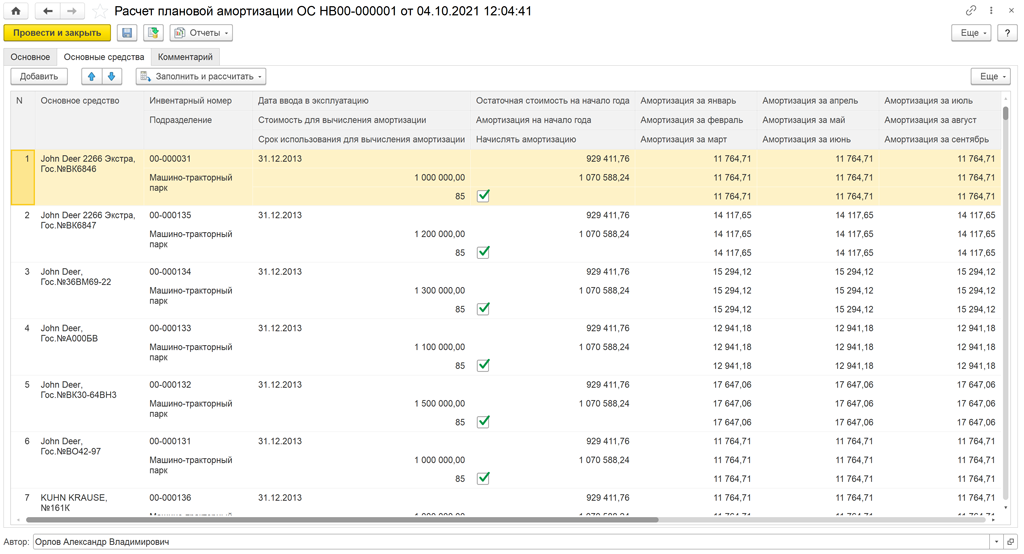
Task: Expand the Заполнить и рассчитать dropdown
Action: coord(201,76)
